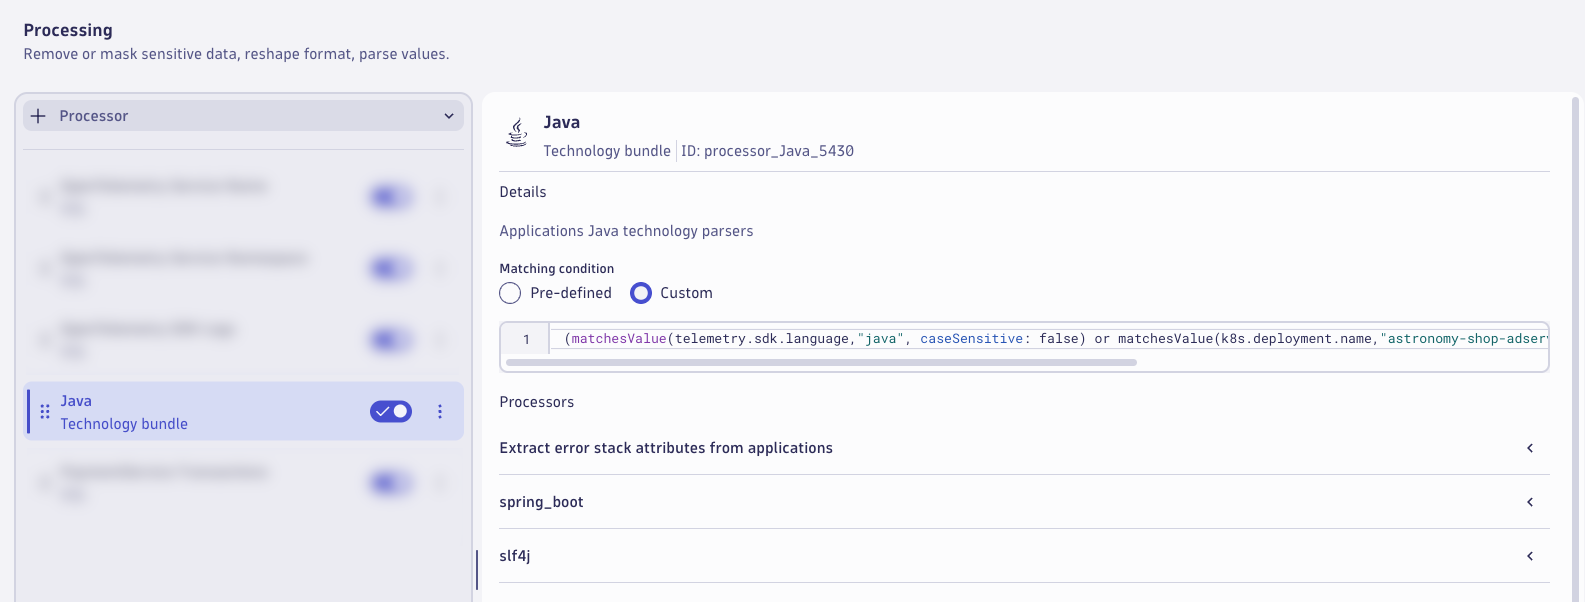Click the Processing page heading
Image resolution: width=1585 pixels, height=602 pixels.
(x=68, y=30)
